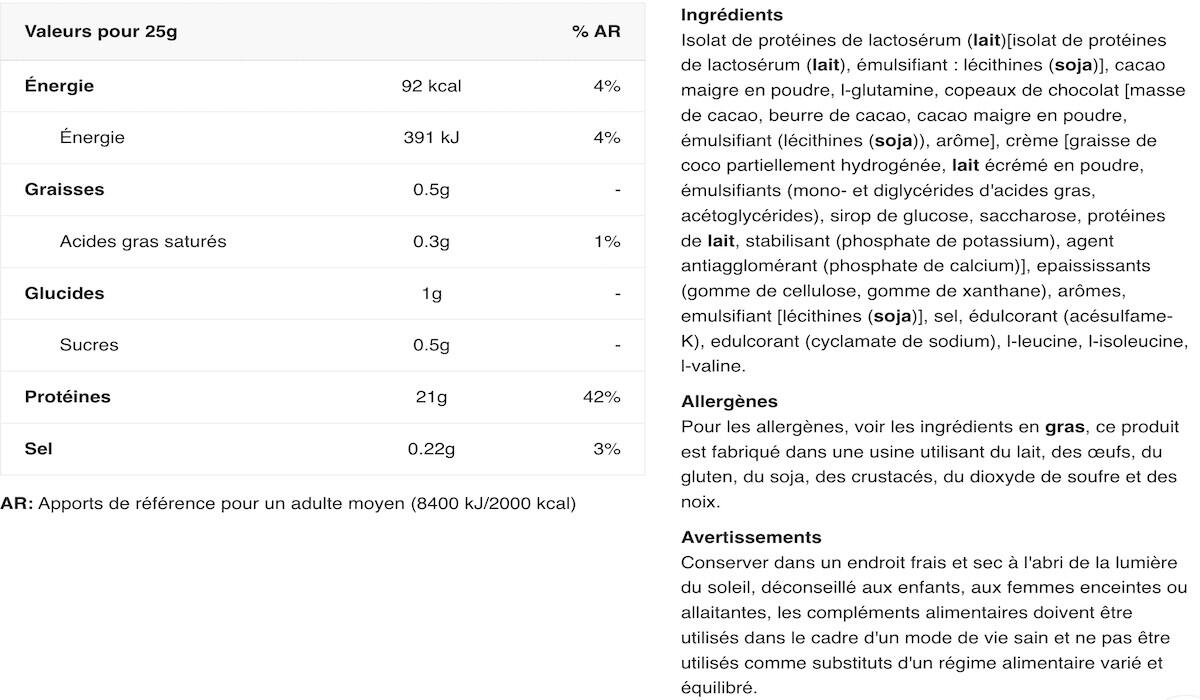Select the bold "Graisses" row label
1200x700 pixels.
point(64,189)
